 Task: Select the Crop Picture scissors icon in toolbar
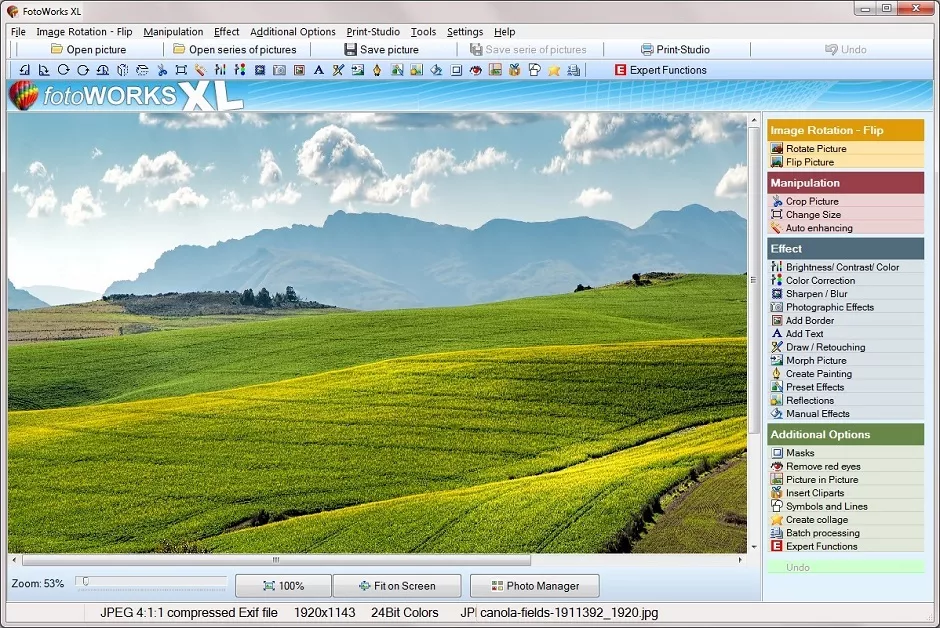point(163,70)
